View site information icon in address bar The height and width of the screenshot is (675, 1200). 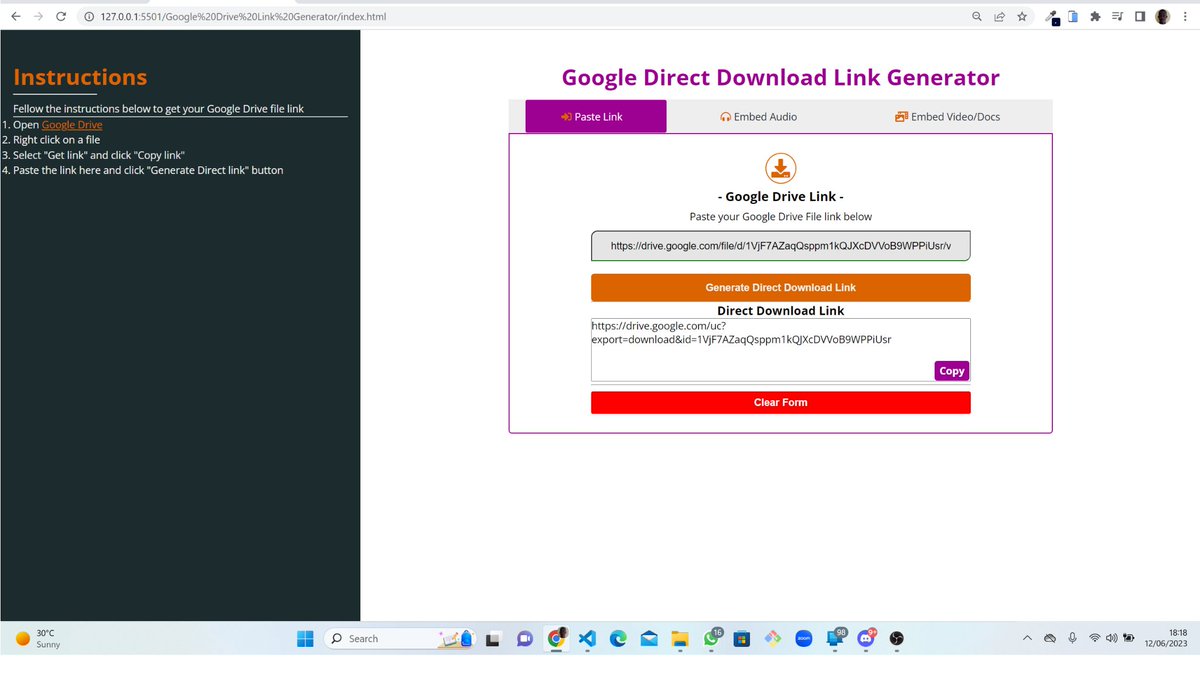point(89,17)
